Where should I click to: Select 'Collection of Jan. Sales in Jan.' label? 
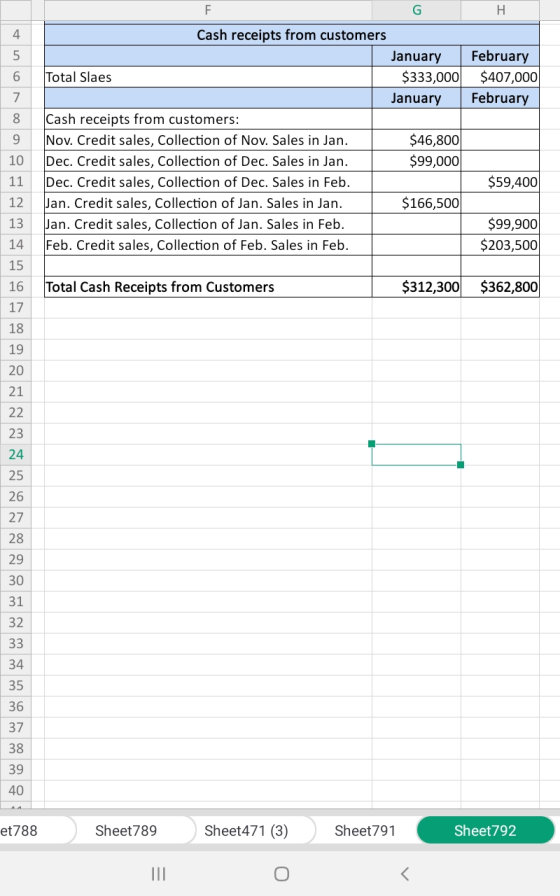(x=208, y=203)
